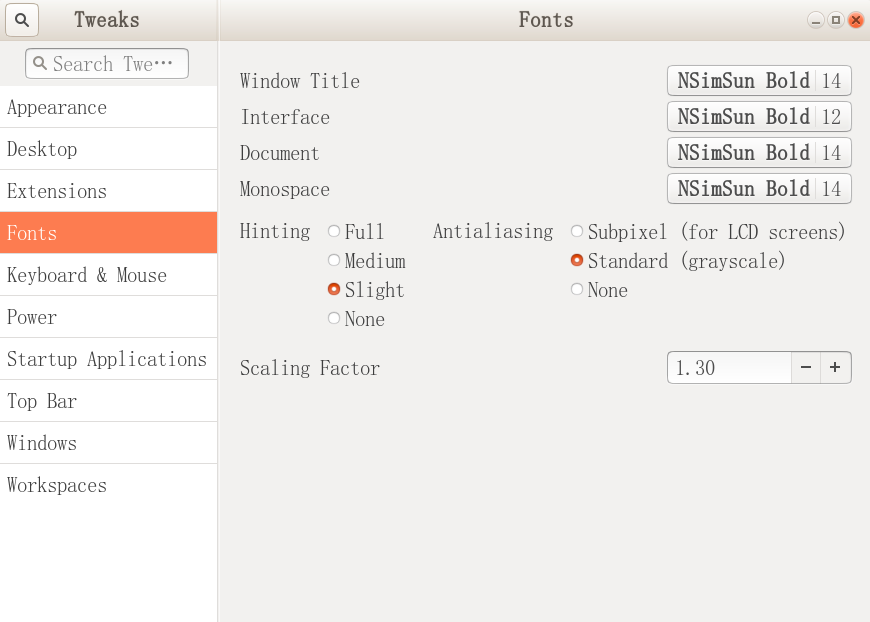Click the Scaling Factor value field

[729, 368]
